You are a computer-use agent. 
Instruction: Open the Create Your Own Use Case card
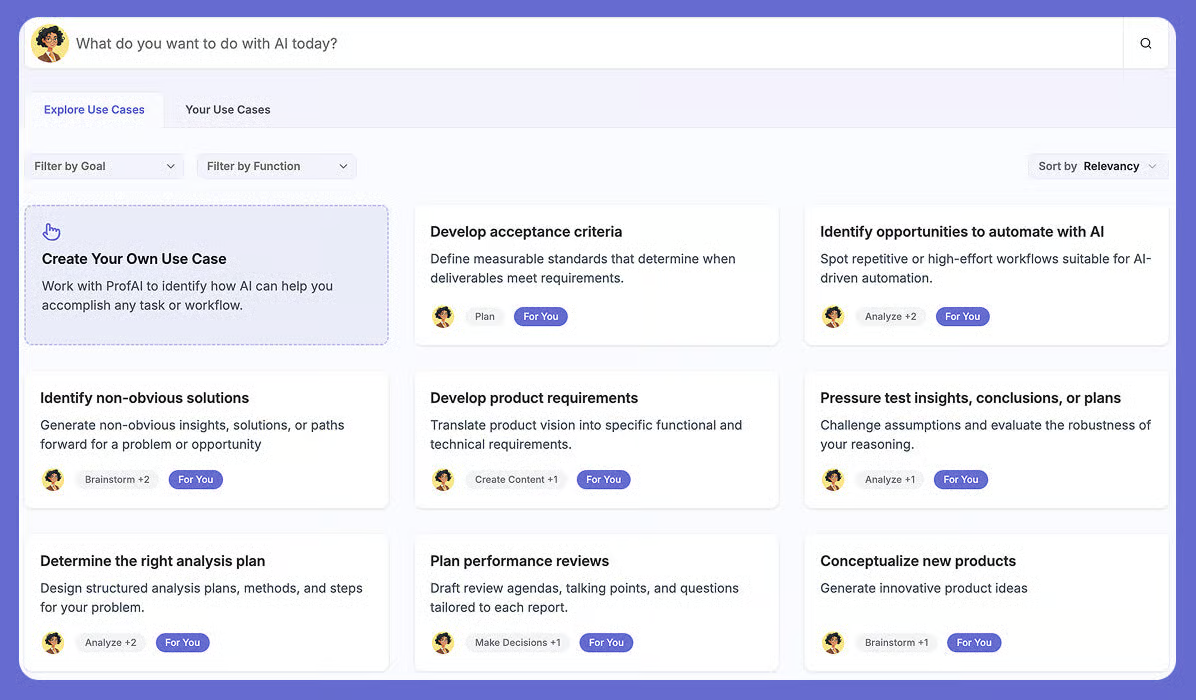(206, 275)
